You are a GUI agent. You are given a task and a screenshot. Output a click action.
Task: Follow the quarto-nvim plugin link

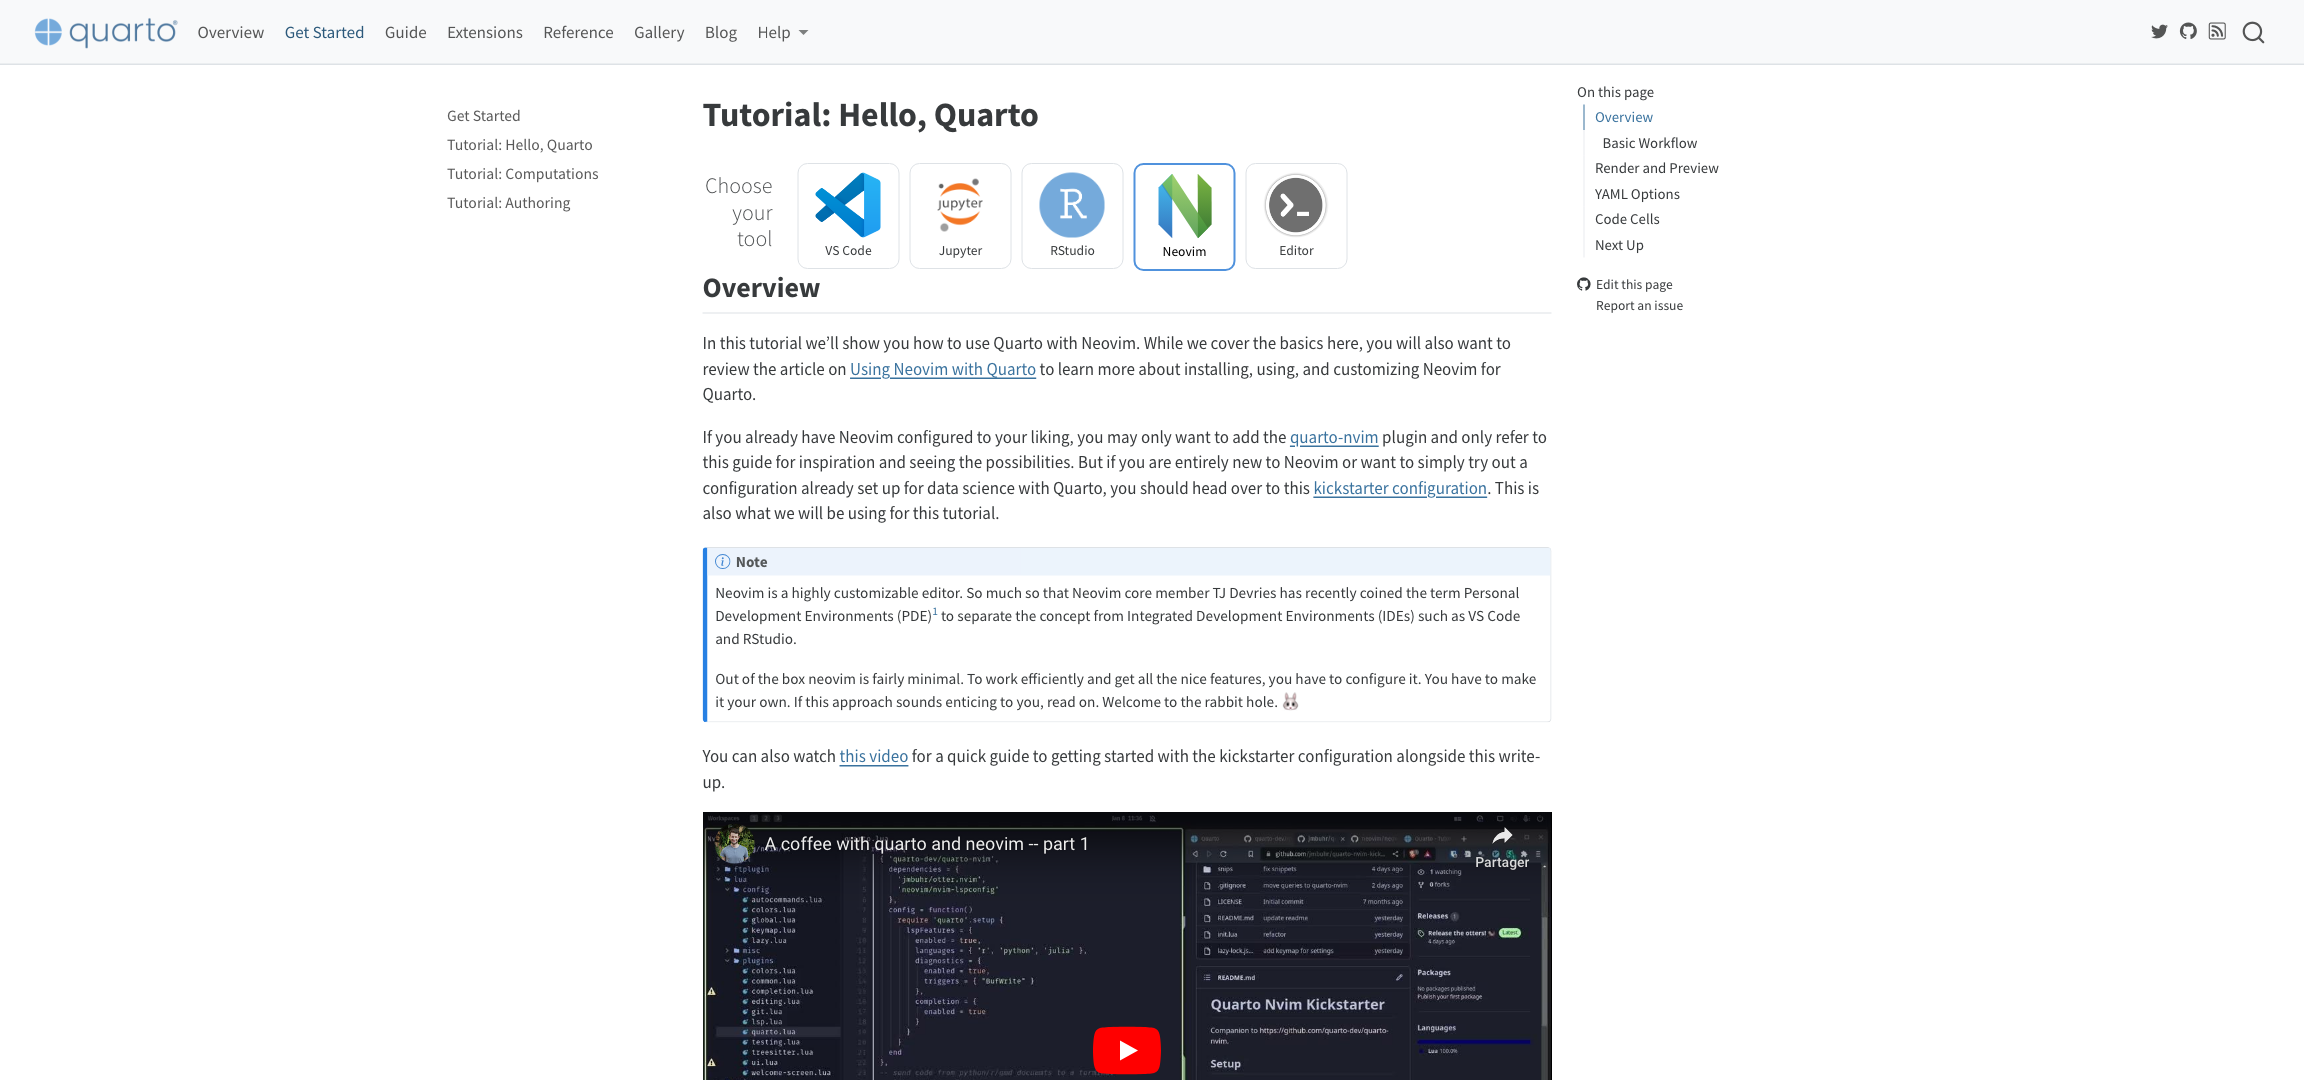[x=1334, y=437]
